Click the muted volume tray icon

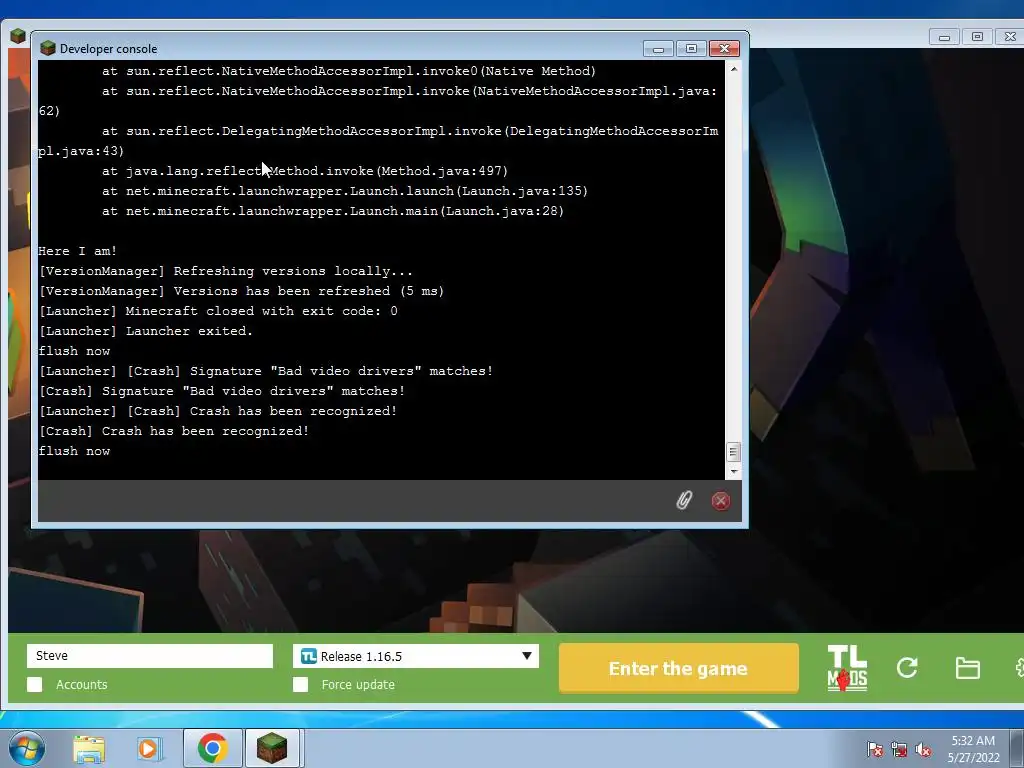[x=923, y=749]
